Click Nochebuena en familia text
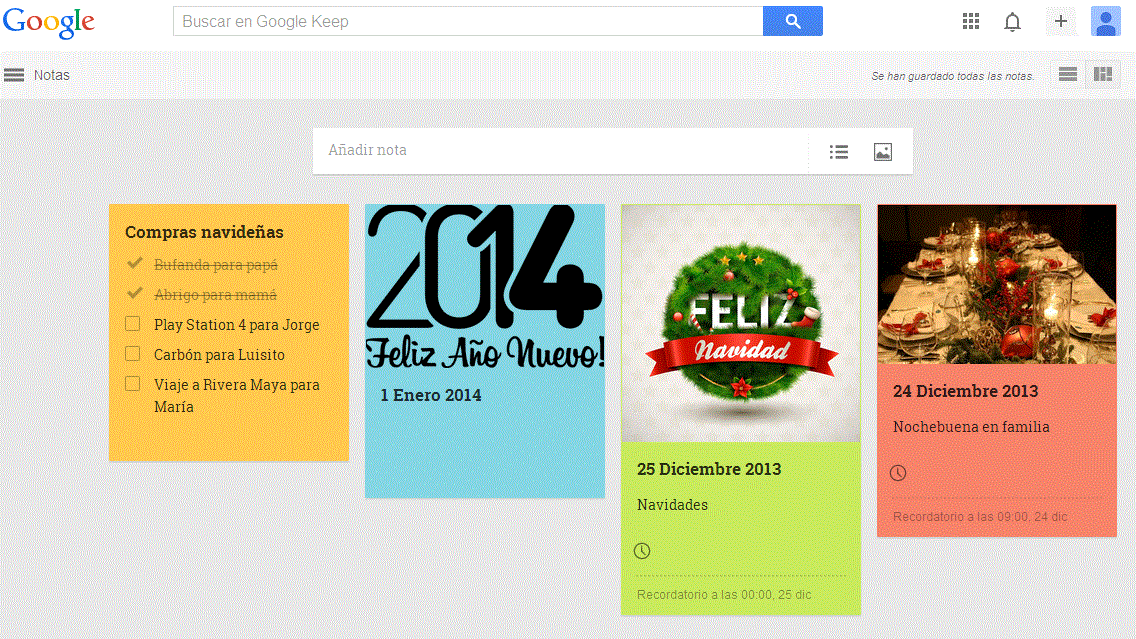The image size is (1136, 639). click(971, 427)
